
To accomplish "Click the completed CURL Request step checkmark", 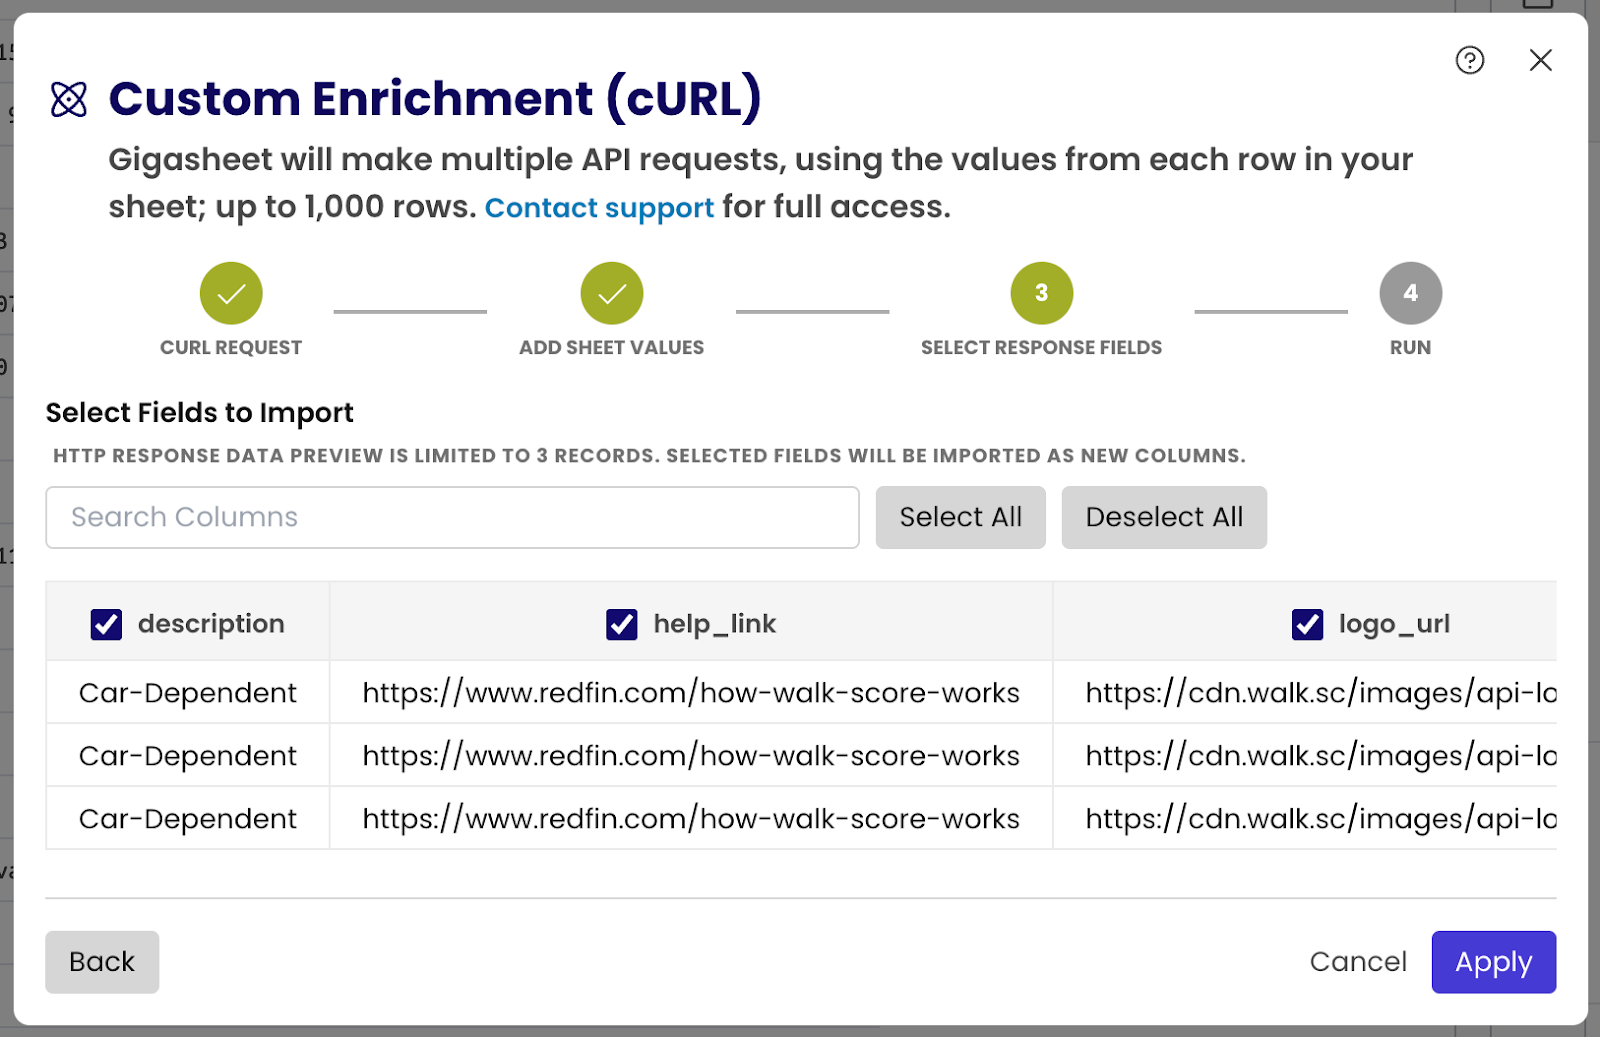I will pyautogui.click(x=230, y=293).
